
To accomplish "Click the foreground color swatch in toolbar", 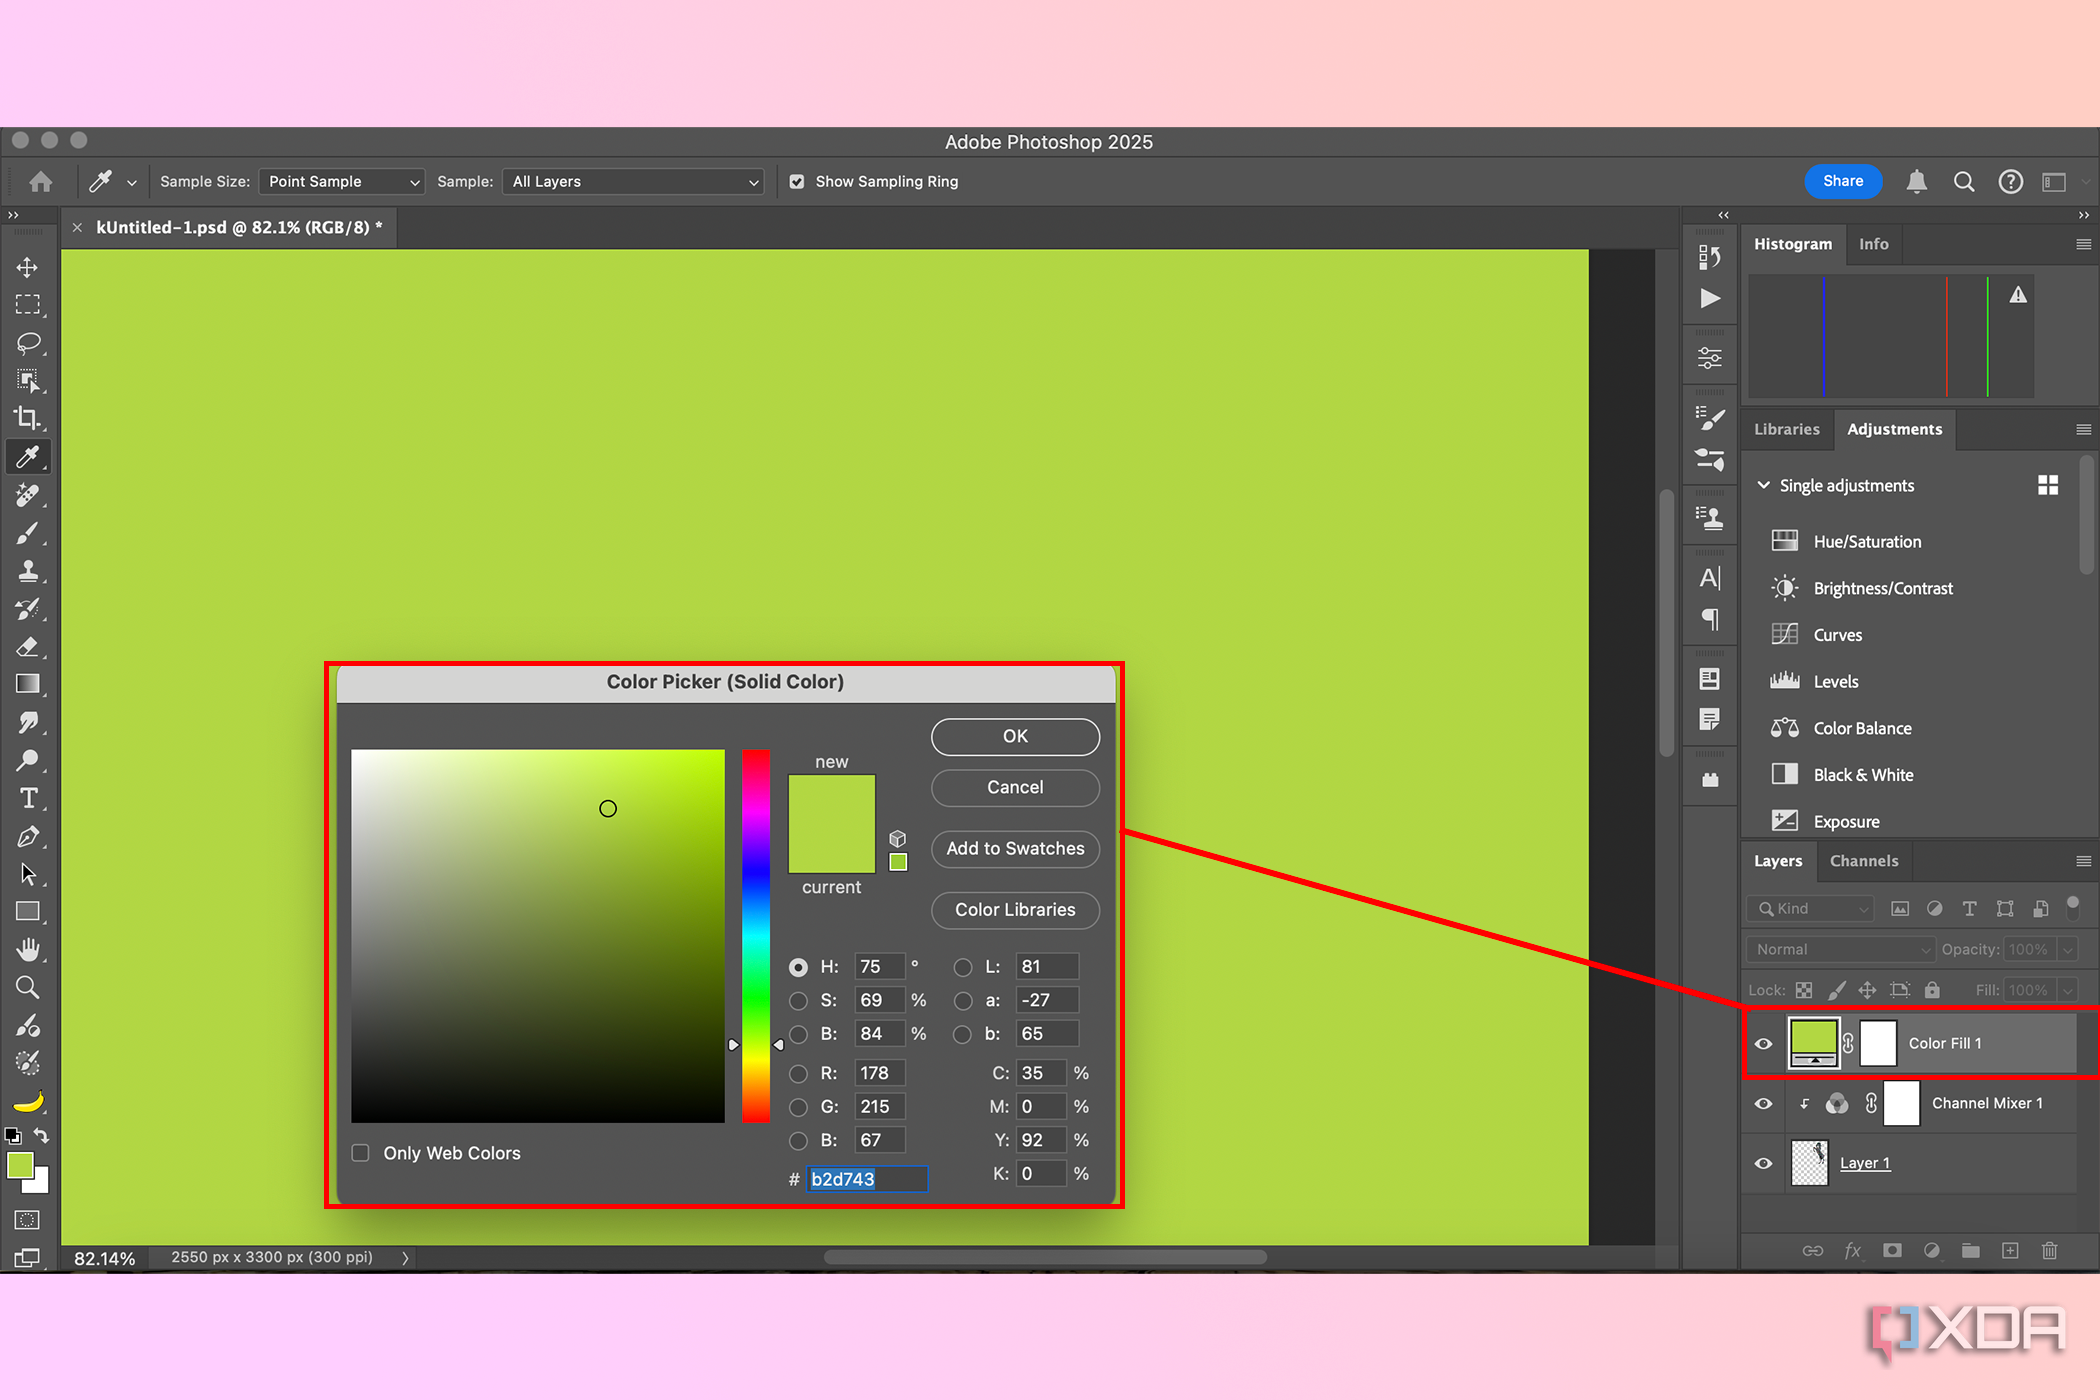I will [x=19, y=1166].
